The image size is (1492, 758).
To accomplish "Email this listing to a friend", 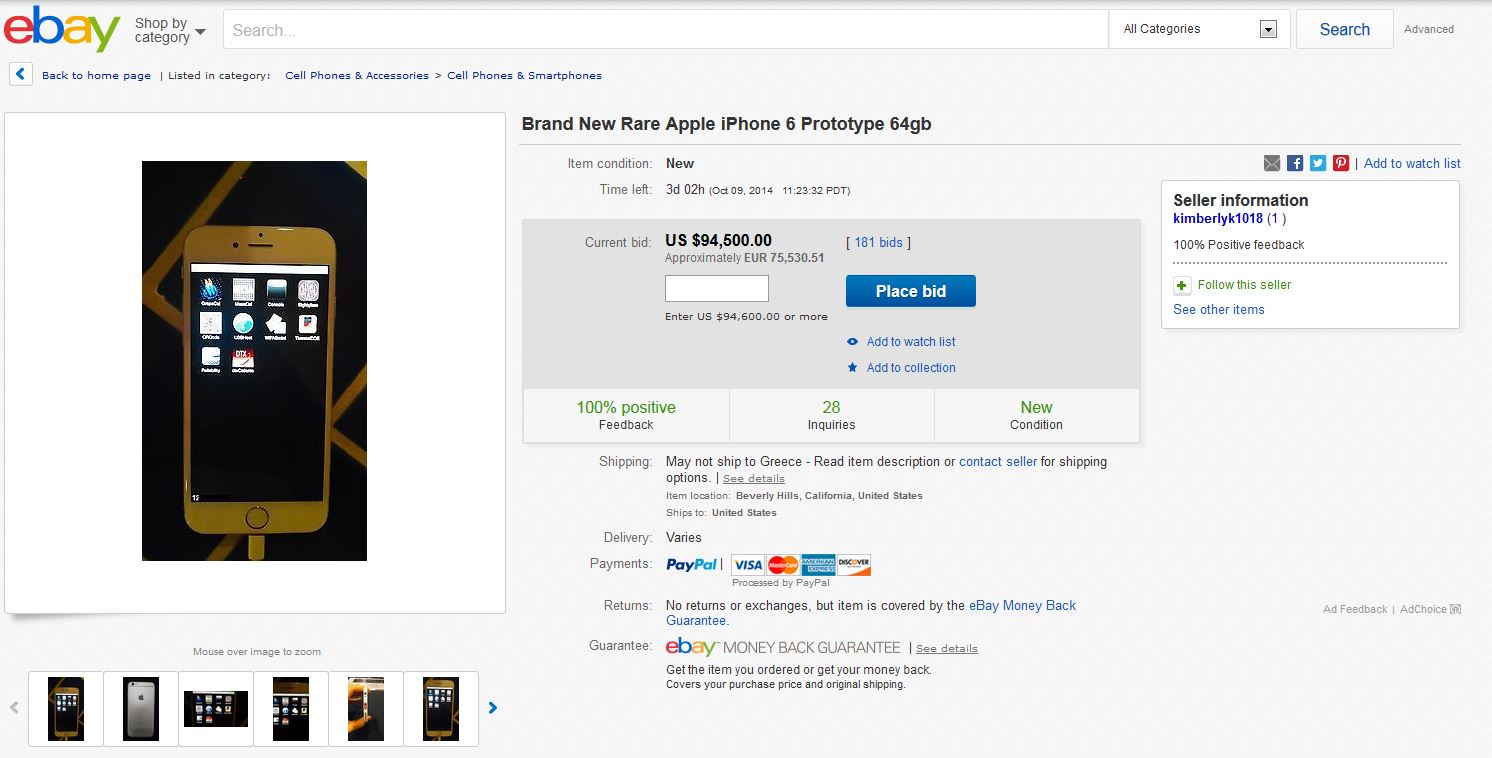I will [x=1271, y=163].
